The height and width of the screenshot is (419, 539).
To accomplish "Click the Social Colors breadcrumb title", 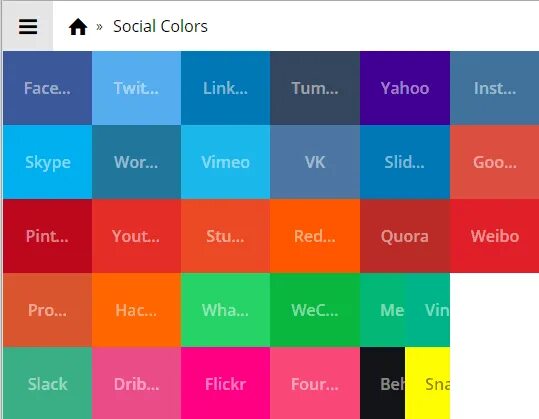I will (x=160, y=26).
